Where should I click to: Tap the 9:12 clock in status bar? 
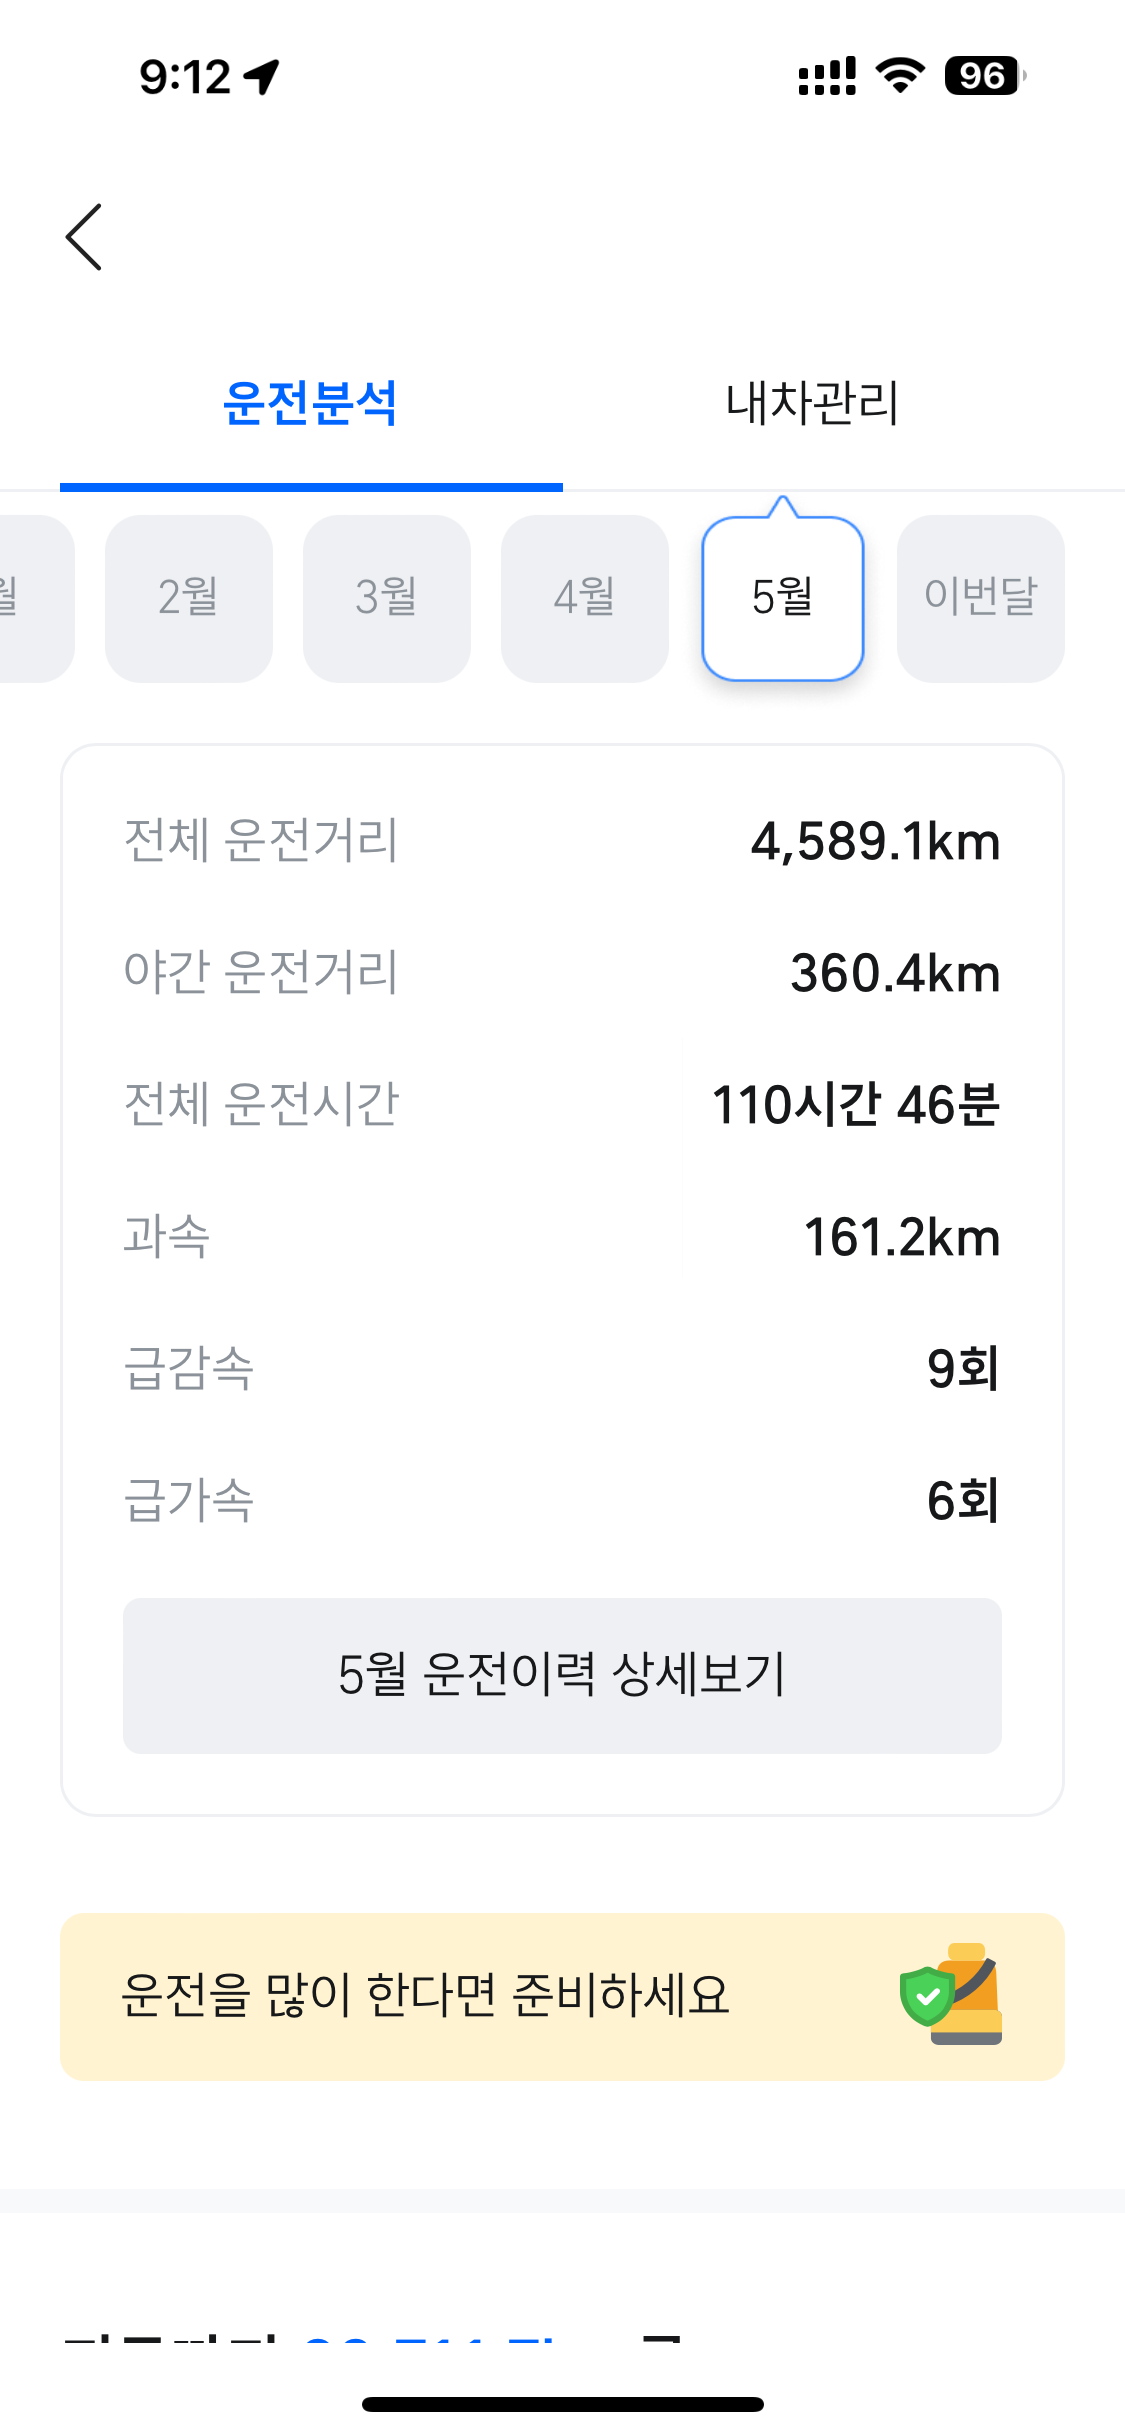click(x=185, y=77)
